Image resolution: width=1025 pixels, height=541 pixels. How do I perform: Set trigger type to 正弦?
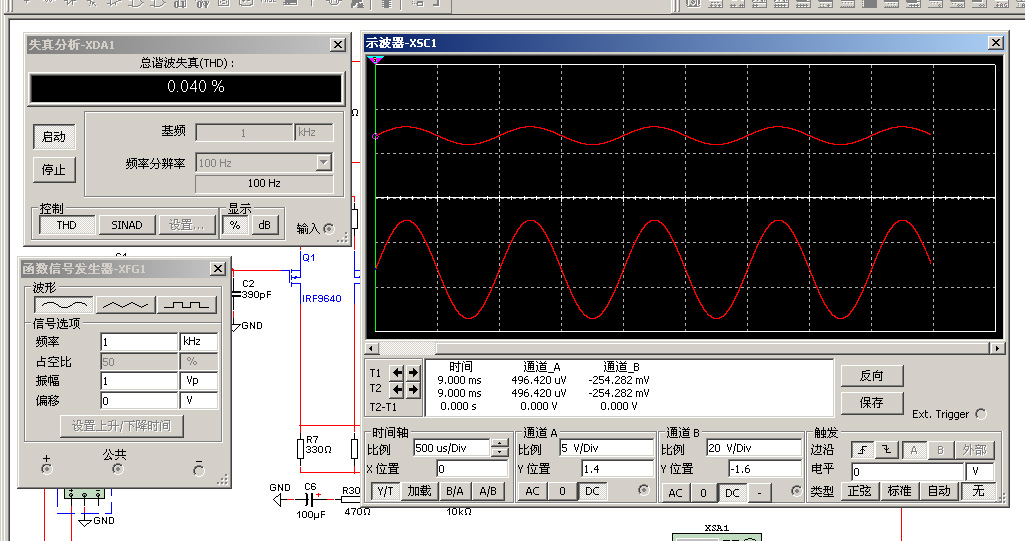pyautogui.click(x=860, y=491)
